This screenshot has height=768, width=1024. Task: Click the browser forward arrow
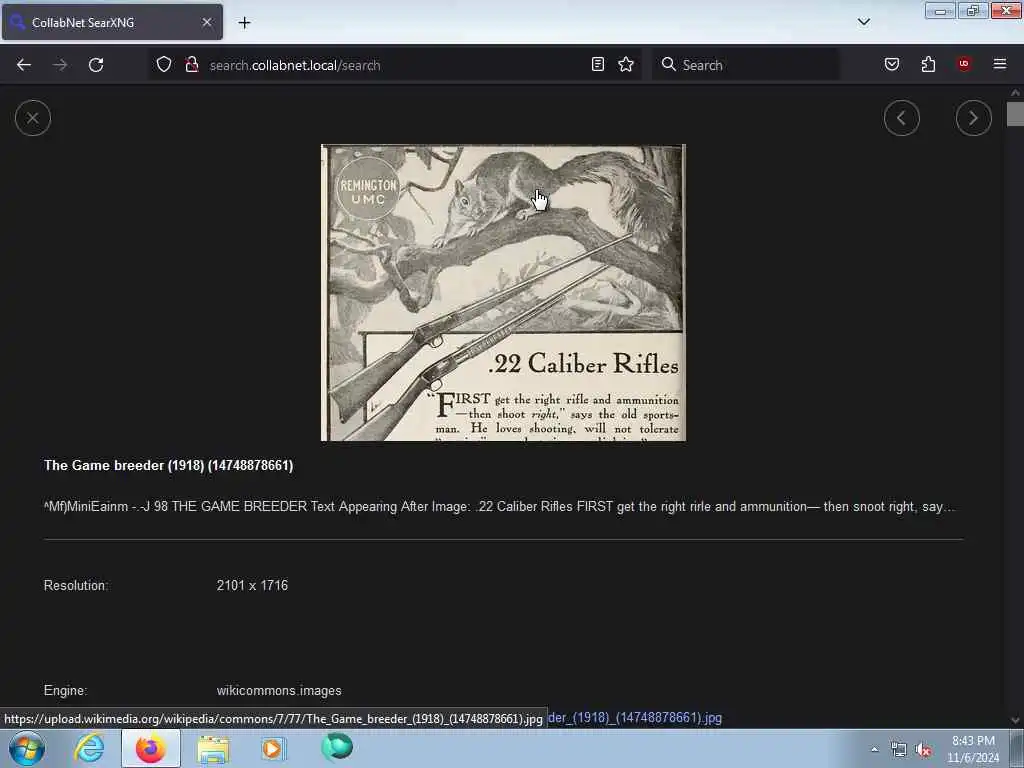pyautogui.click(x=60, y=65)
